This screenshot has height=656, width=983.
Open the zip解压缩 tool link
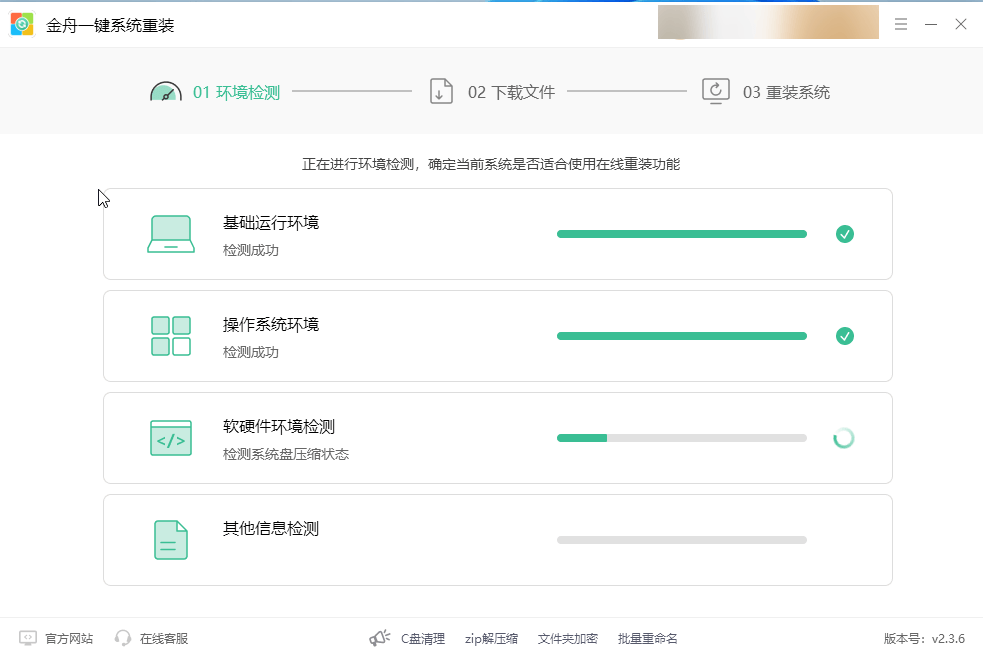(x=492, y=638)
